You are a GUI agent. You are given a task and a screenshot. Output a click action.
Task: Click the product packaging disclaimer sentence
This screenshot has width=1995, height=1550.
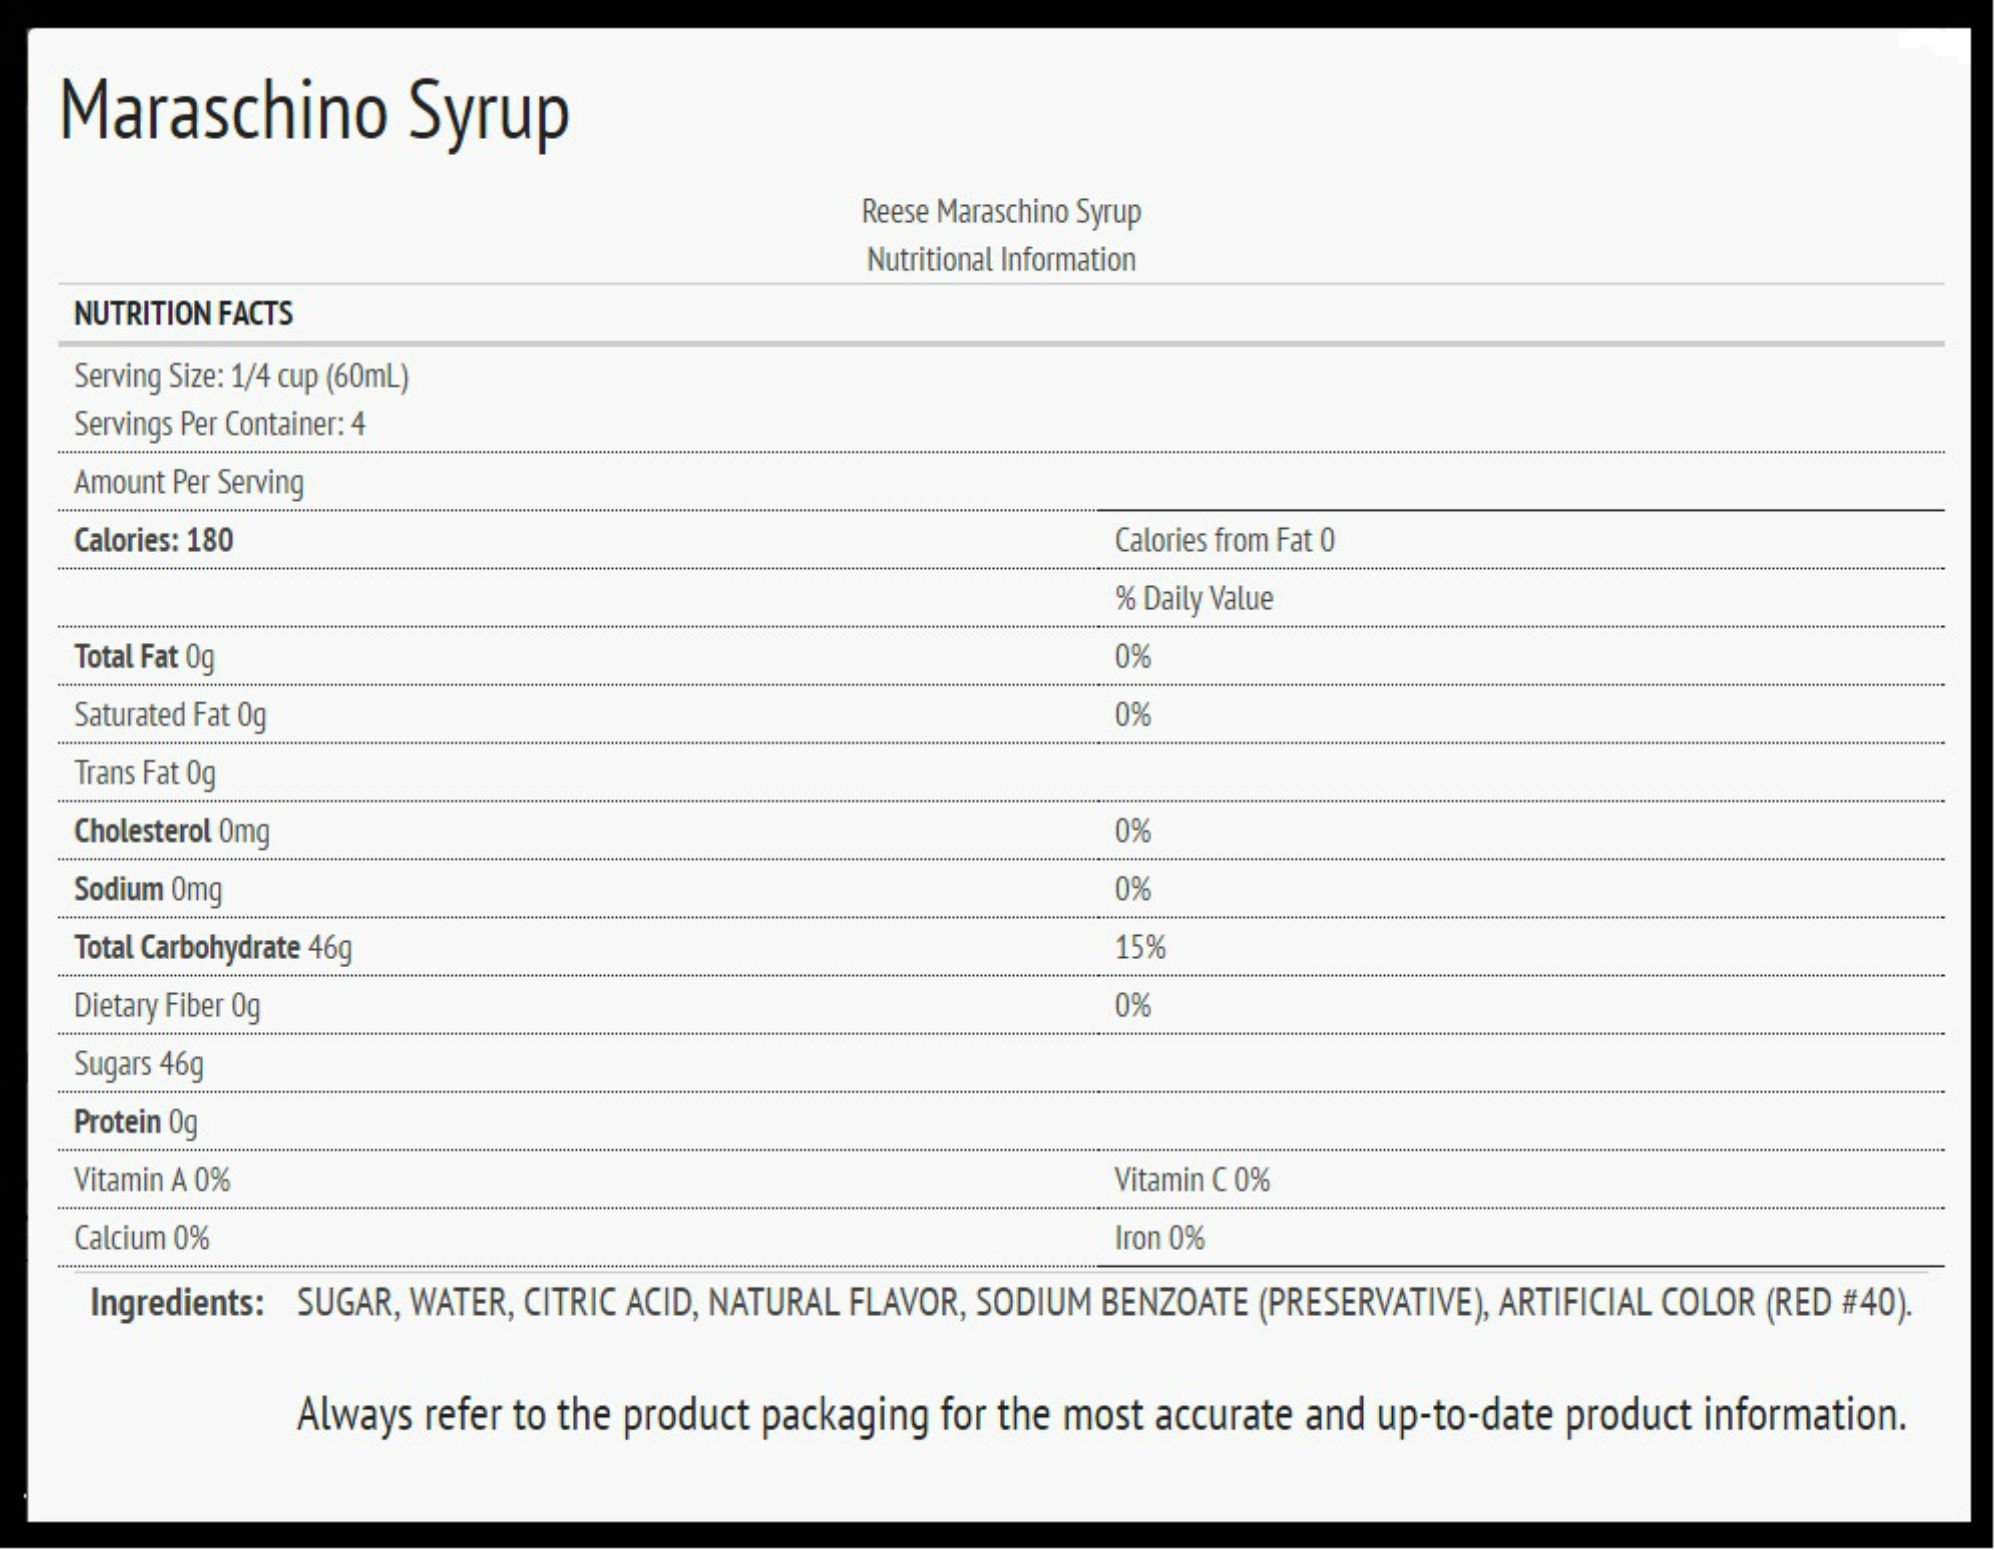point(1101,1415)
